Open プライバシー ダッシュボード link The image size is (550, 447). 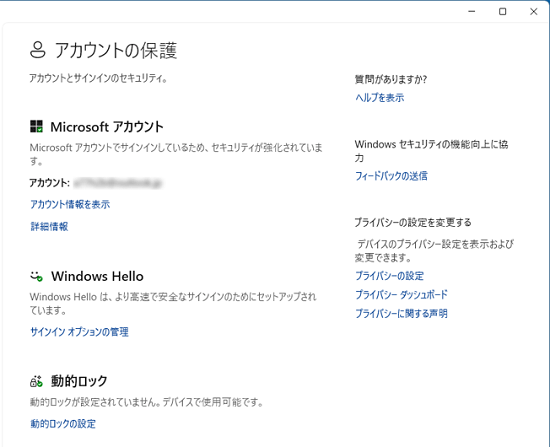click(x=401, y=294)
